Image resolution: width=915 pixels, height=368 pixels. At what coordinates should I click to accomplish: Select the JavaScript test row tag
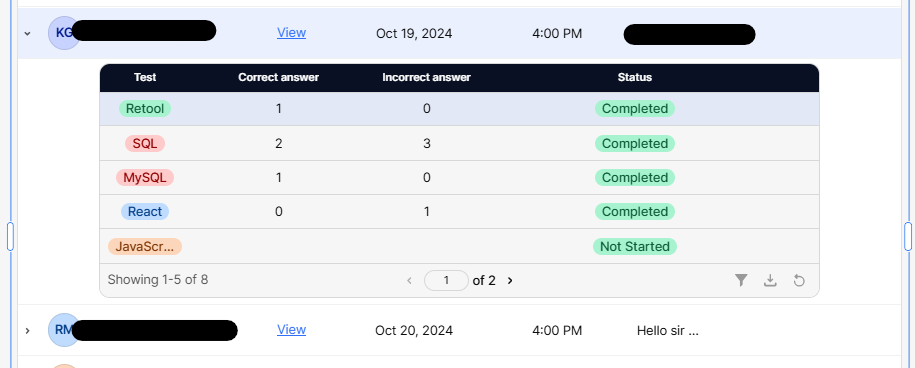tap(145, 247)
